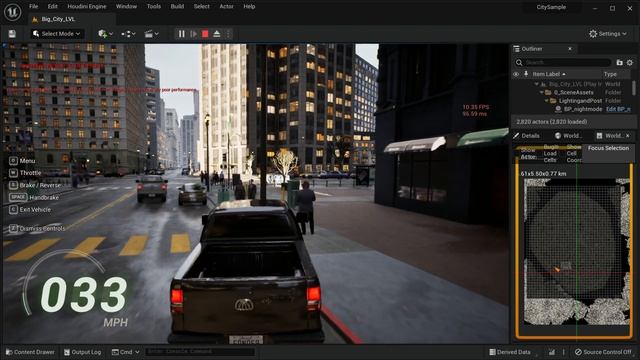The image size is (640, 360).
Task: Open the Output Log
Action: (82, 352)
